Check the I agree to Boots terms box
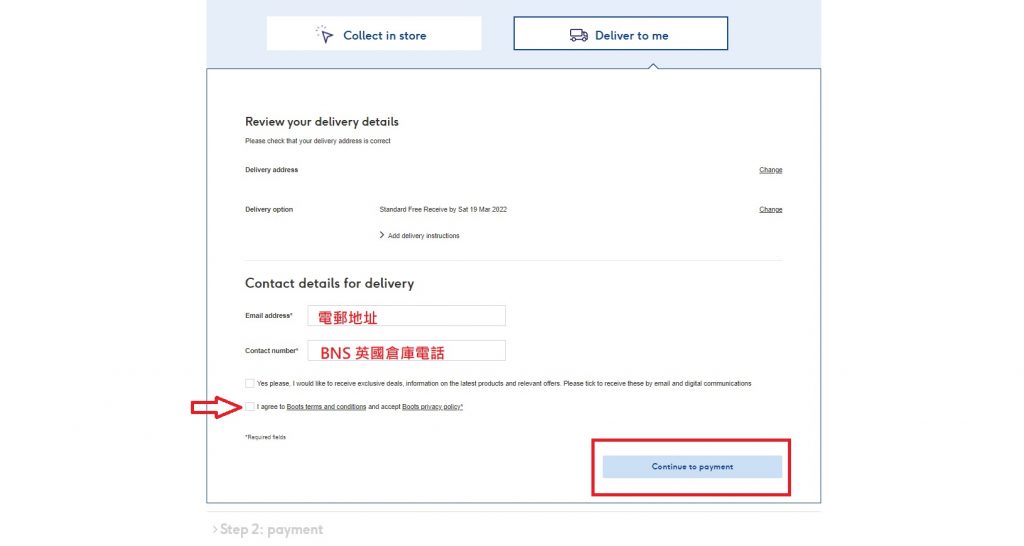The height and width of the screenshot is (546, 1024). point(249,407)
